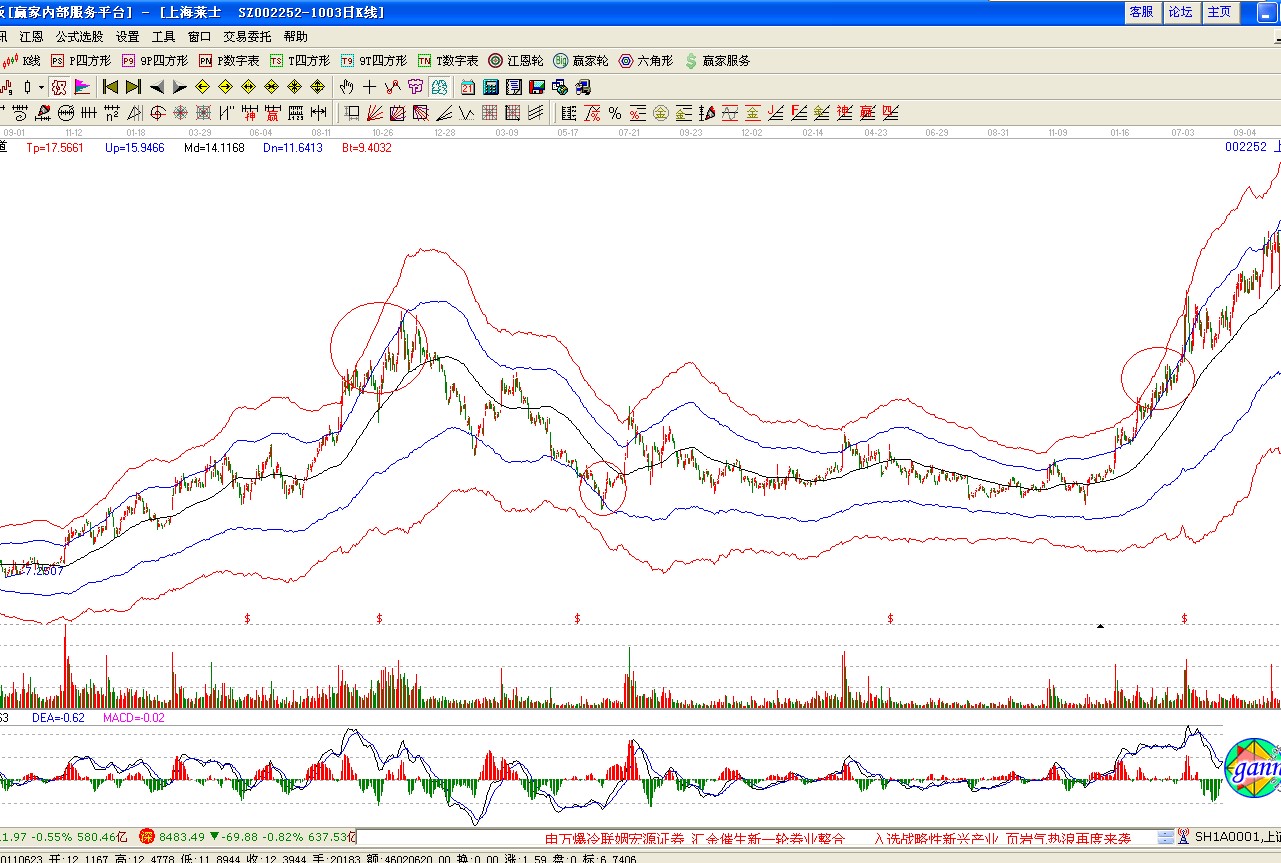Open the calendar icon showing 21
This screenshot has width=1281, height=863.
pos(468,87)
